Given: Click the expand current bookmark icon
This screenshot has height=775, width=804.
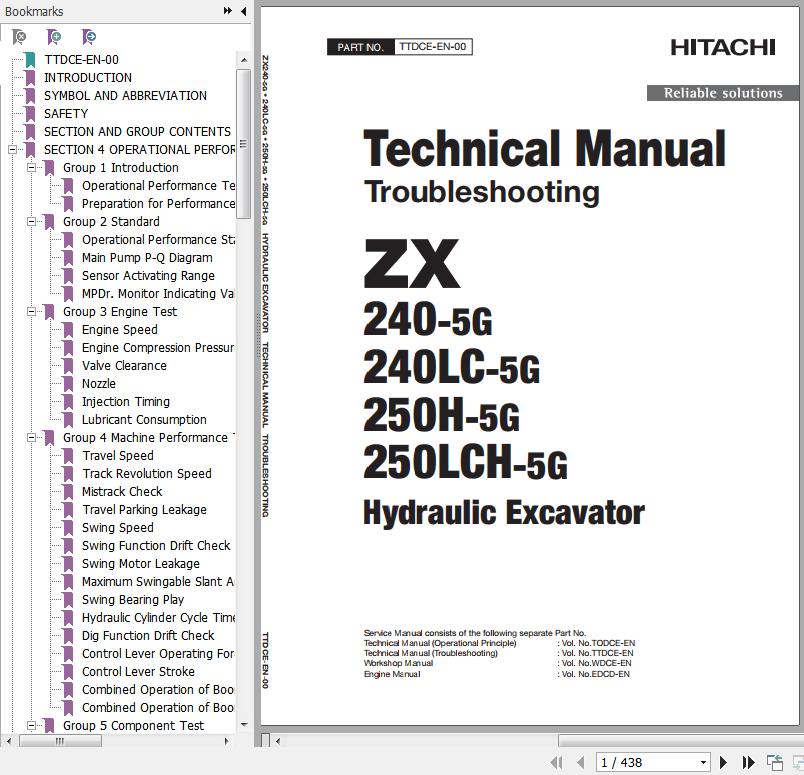Looking at the screenshot, I should tap(89, 36).
